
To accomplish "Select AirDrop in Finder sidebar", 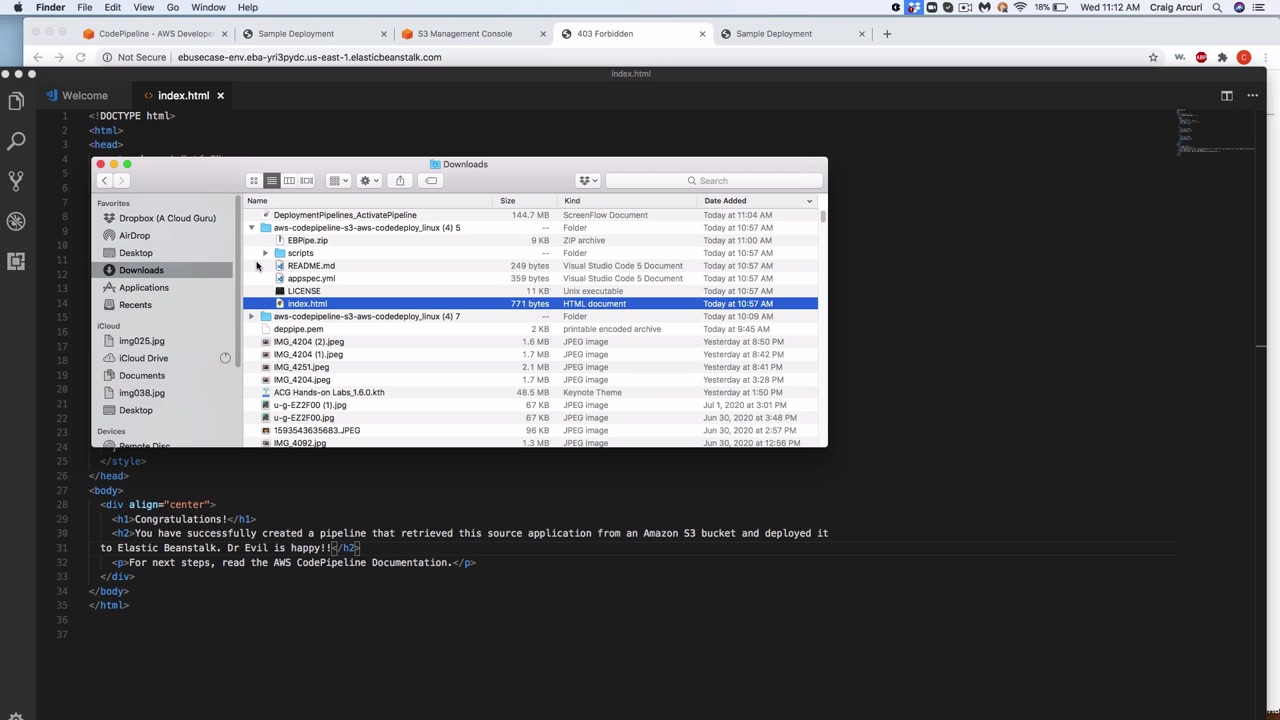I will [x=134, y=236].
